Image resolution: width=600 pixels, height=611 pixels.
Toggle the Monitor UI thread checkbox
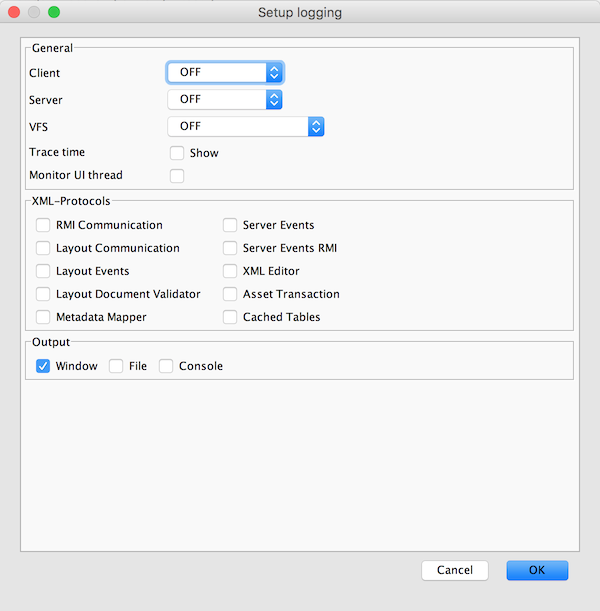pyautogui.click(x=177, y=176)
